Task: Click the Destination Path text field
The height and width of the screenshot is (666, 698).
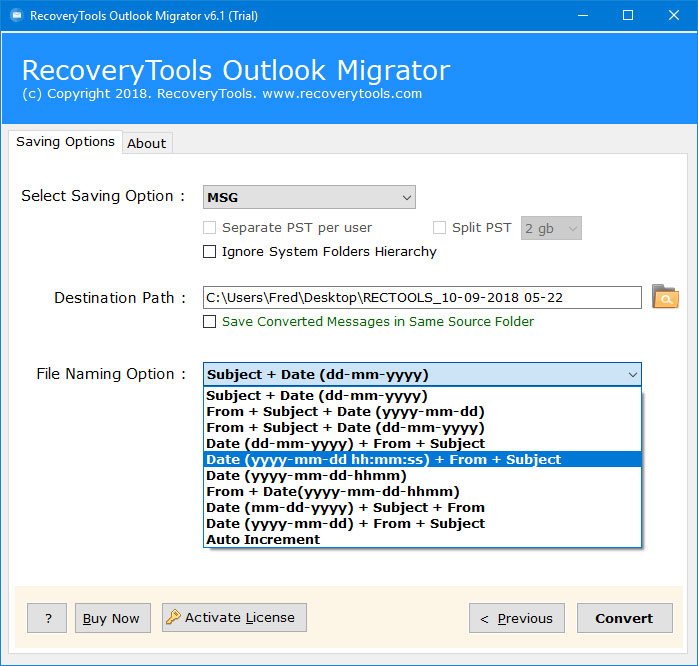Action: [x=422, y=297]
